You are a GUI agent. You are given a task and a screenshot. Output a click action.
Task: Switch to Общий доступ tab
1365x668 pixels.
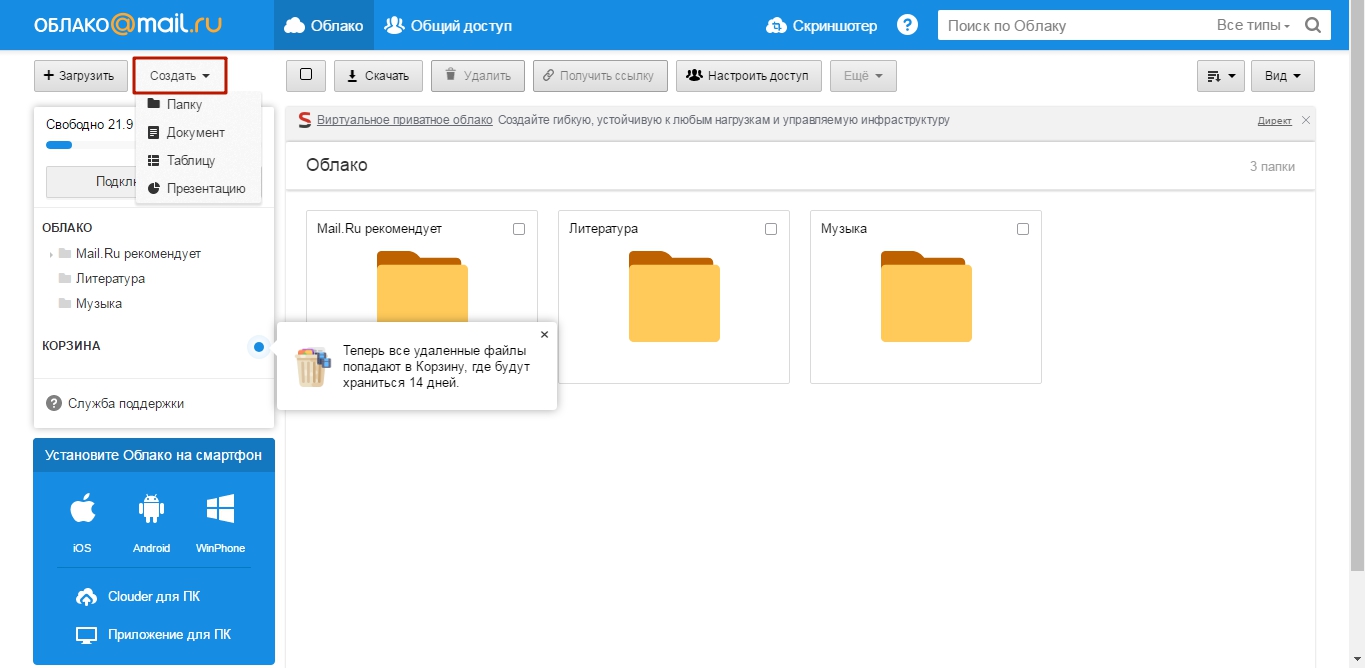(x=448, y=25)
